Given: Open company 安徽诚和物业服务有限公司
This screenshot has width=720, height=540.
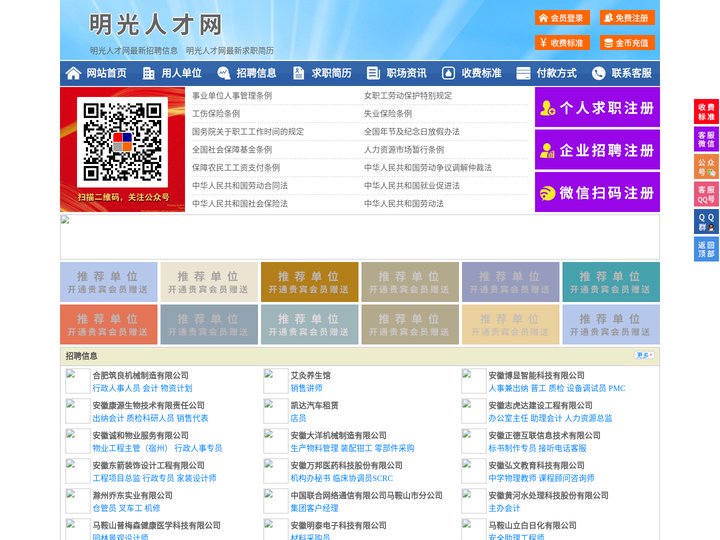Looking at the screenshot, I should click(141, 435).
